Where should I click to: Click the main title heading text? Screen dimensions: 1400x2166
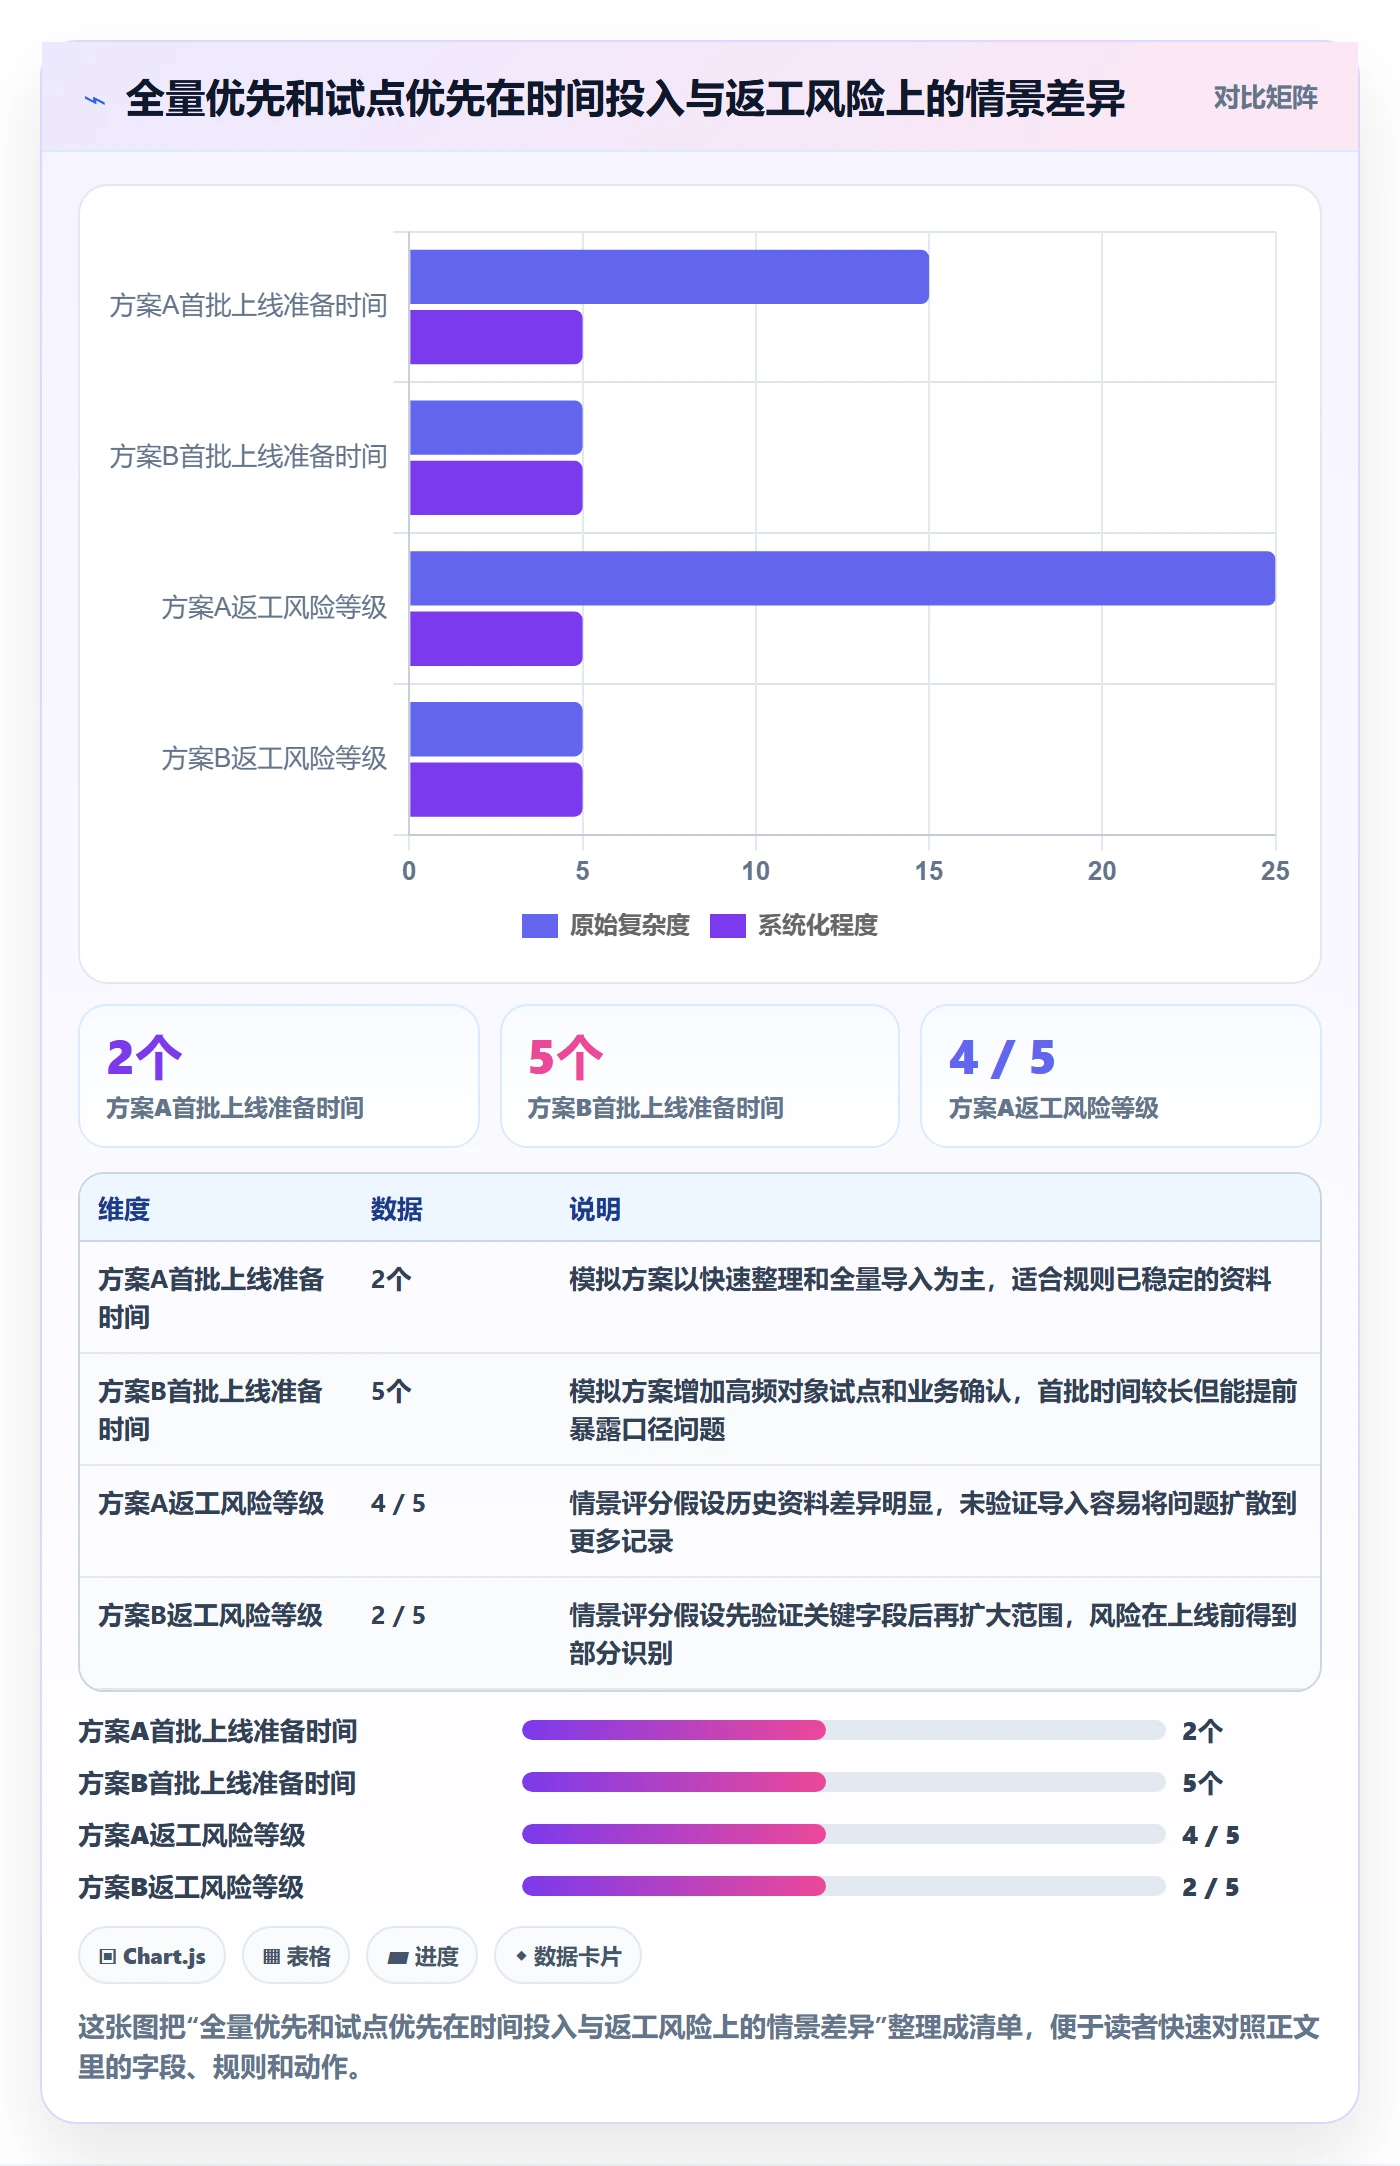625,99
